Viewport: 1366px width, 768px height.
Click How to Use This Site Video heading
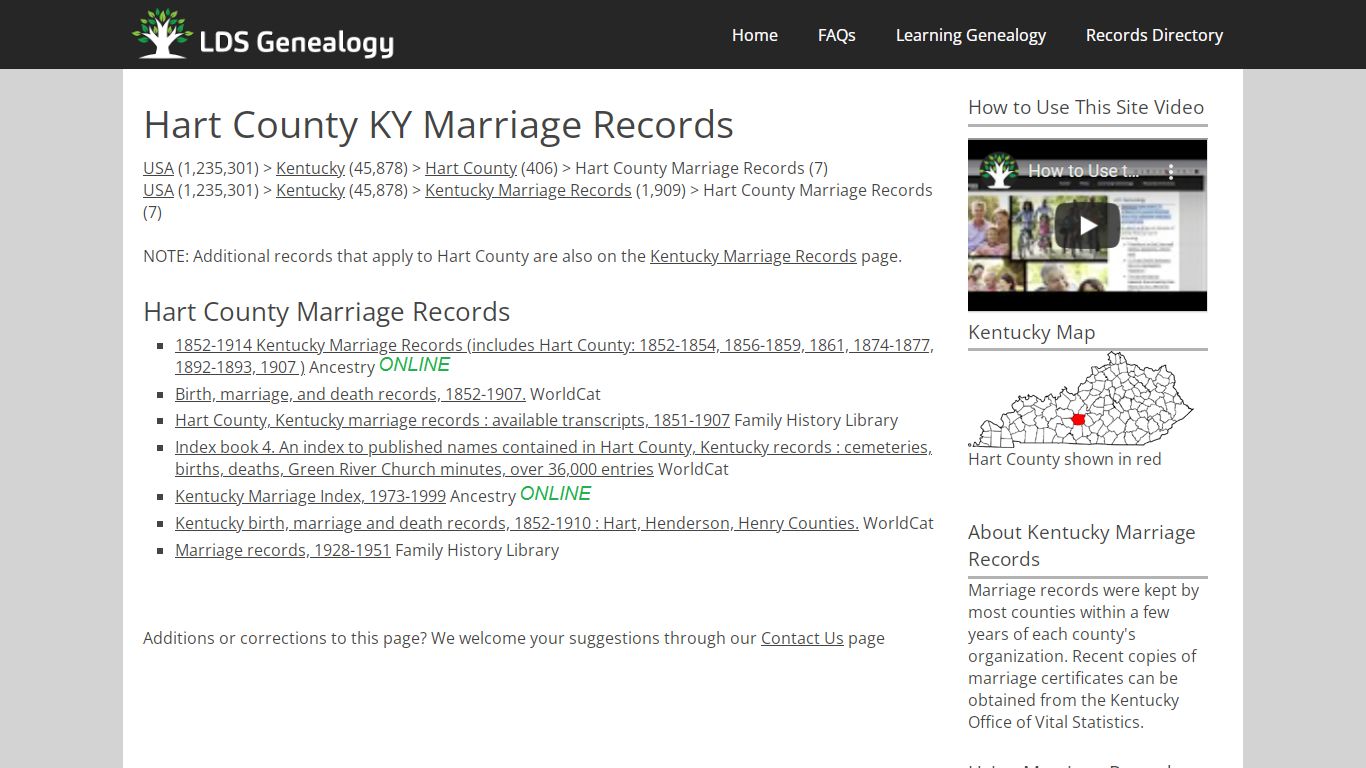point(1086,107)
